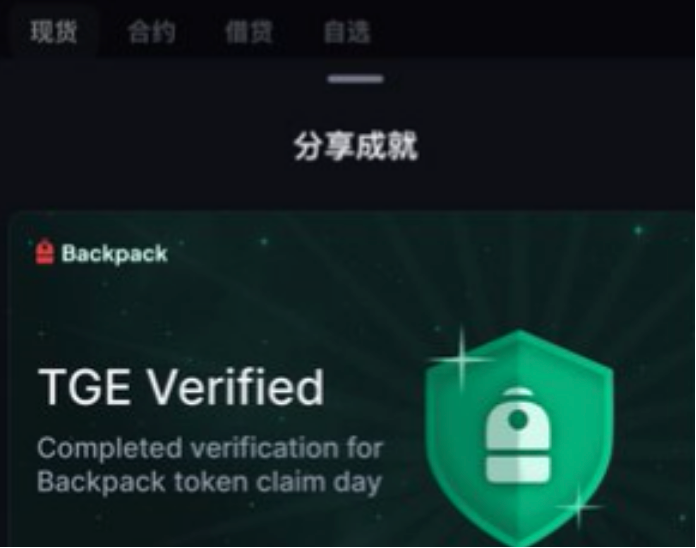Screen dimensions: 696x548
Task: Click the large sparkle above the shield
Action: 462,359
